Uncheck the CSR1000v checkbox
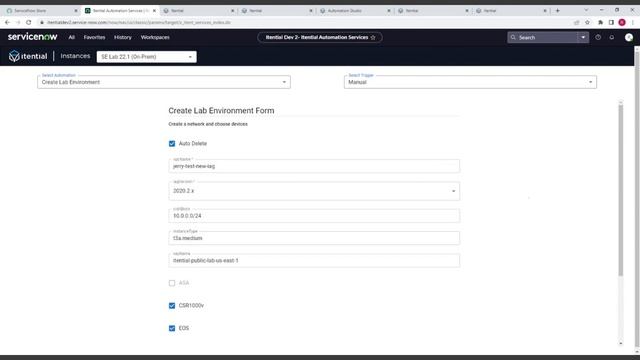The height and width of the screenshot is (360, 640). point(172,306)
